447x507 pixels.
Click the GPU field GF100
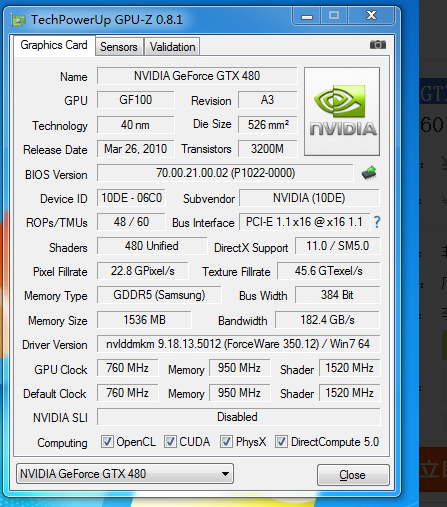[136, 100]
